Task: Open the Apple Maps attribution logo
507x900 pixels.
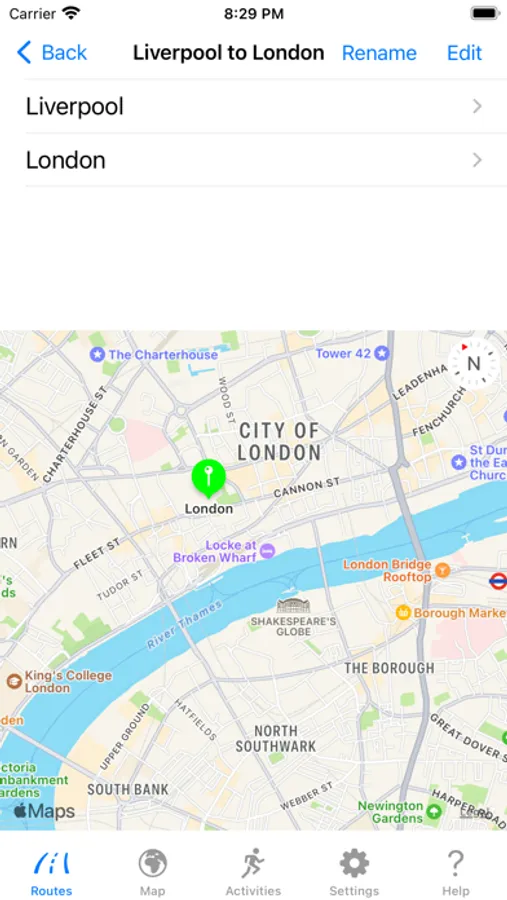Action: (45, 811)
